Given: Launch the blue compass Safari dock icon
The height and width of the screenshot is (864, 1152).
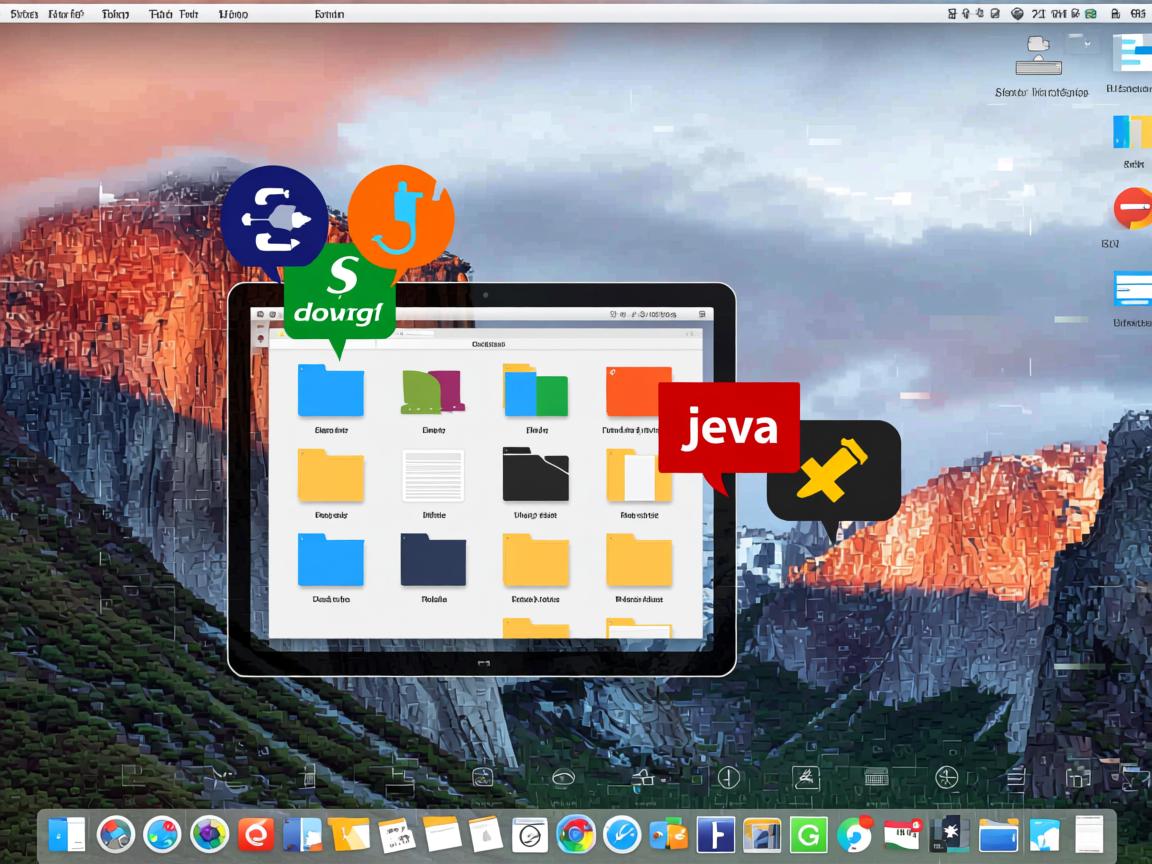Looking at the screenshot, I should (621, 834).
